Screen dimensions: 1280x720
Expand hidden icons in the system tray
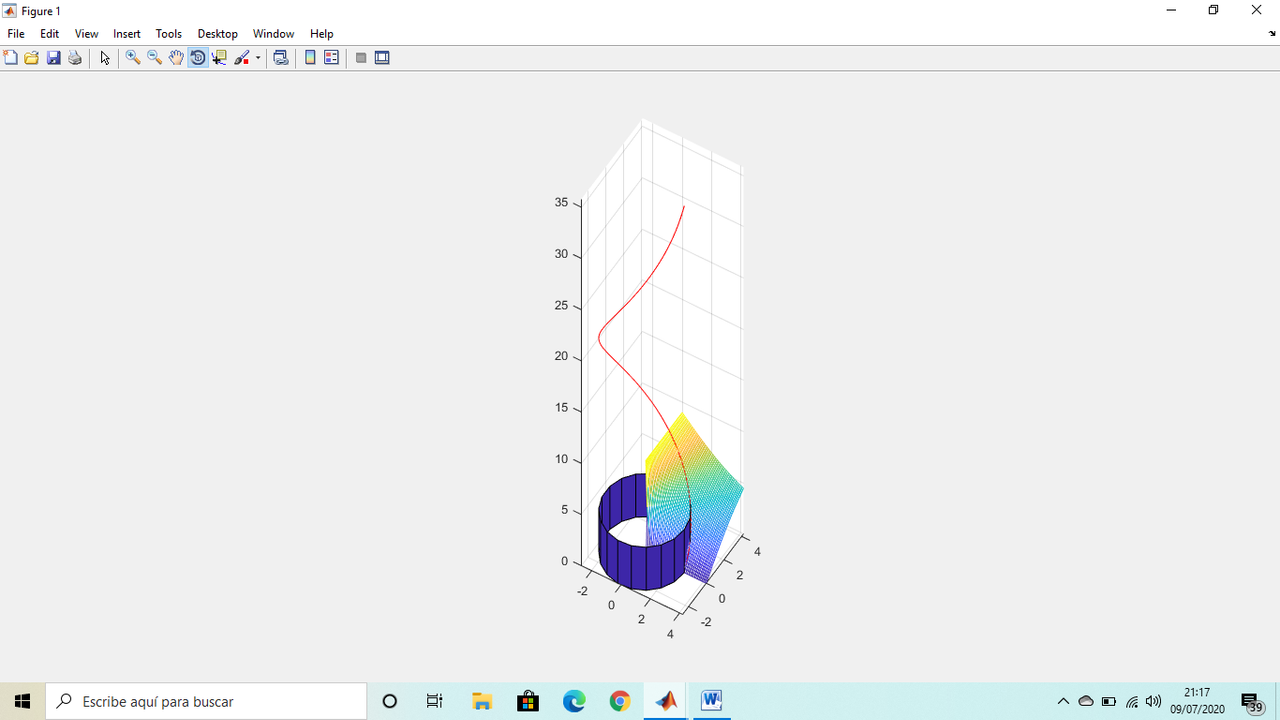(x=1063, y=701)
